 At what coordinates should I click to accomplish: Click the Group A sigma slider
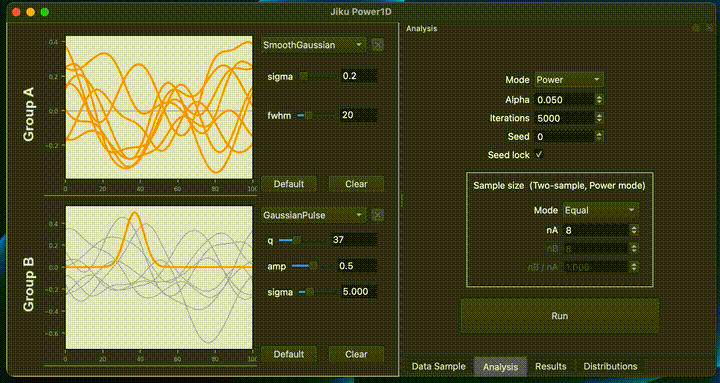click(317, 76)
